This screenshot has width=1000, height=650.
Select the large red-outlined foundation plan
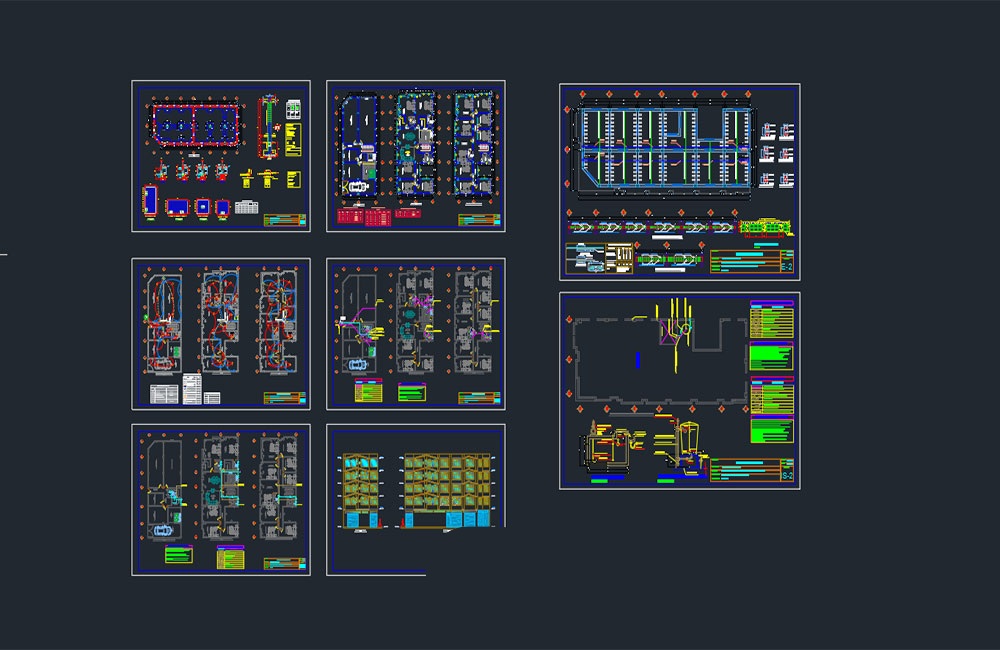click(x=195, y=125)
